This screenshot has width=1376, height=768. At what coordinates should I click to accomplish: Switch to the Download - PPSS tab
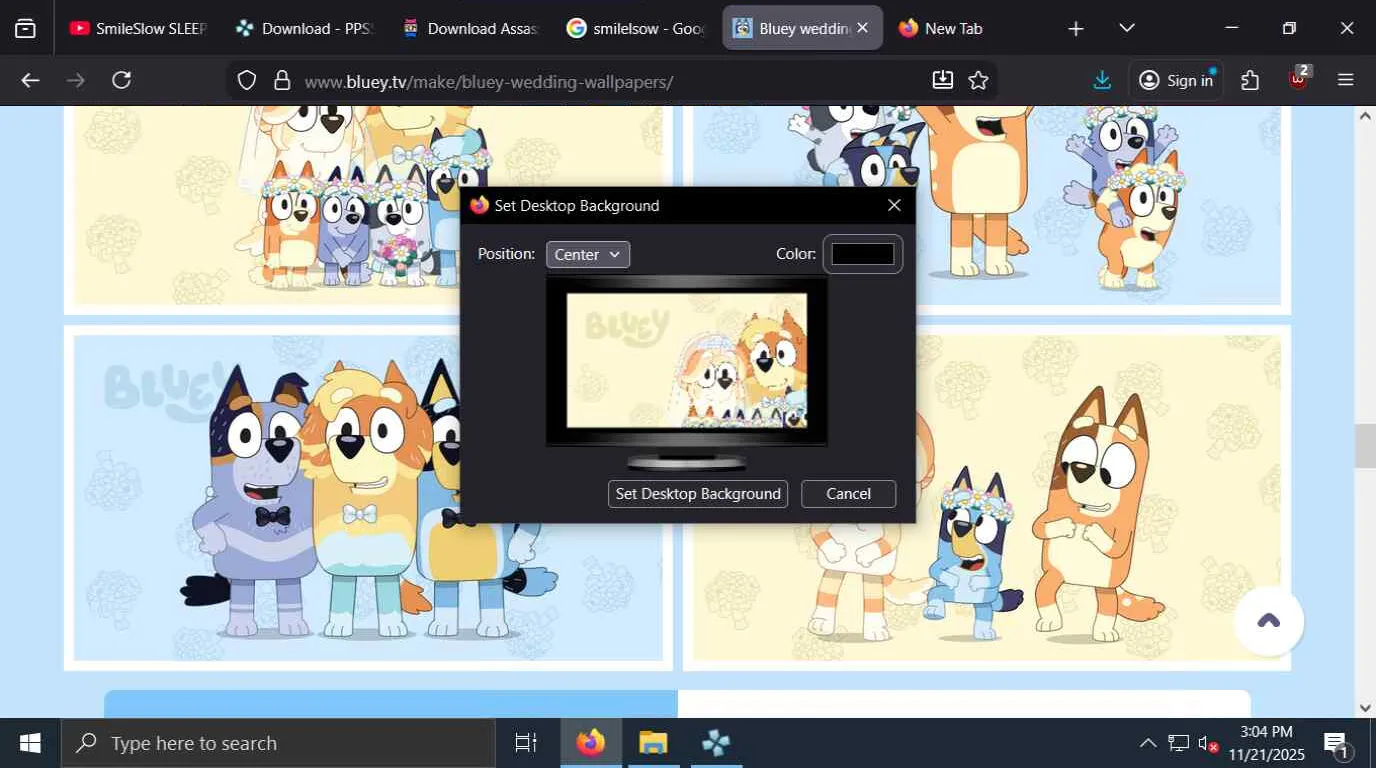point(303,28)
